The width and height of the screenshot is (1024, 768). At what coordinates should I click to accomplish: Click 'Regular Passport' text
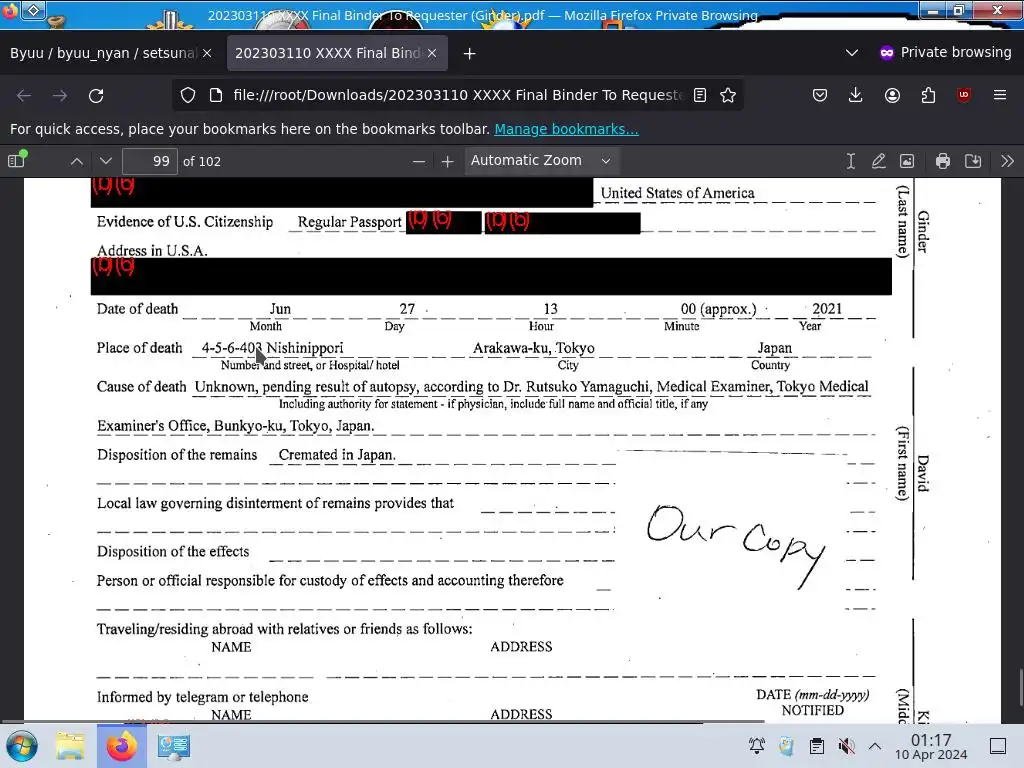point(349,222)
